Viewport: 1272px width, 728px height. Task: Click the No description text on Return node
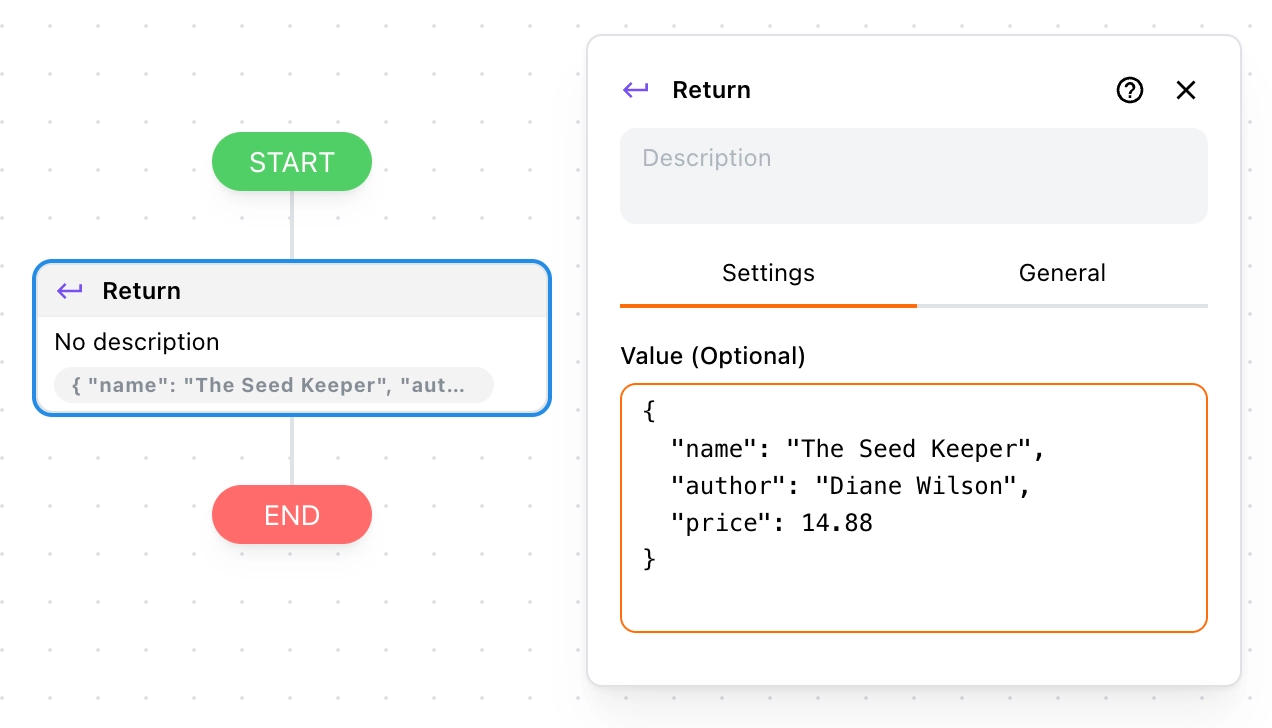pos(137,342)
